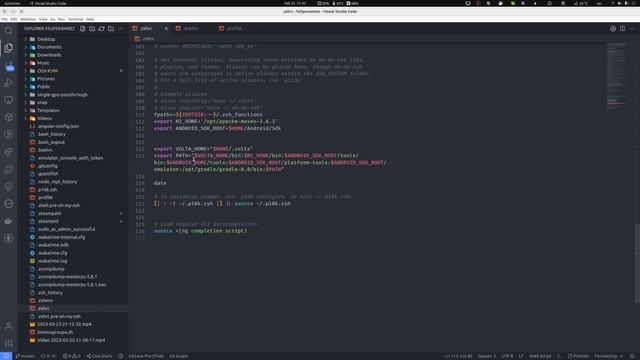Screen dimensions: 640x360
Task: Click the editor vertical scrollbar
Action: [637, 263]
